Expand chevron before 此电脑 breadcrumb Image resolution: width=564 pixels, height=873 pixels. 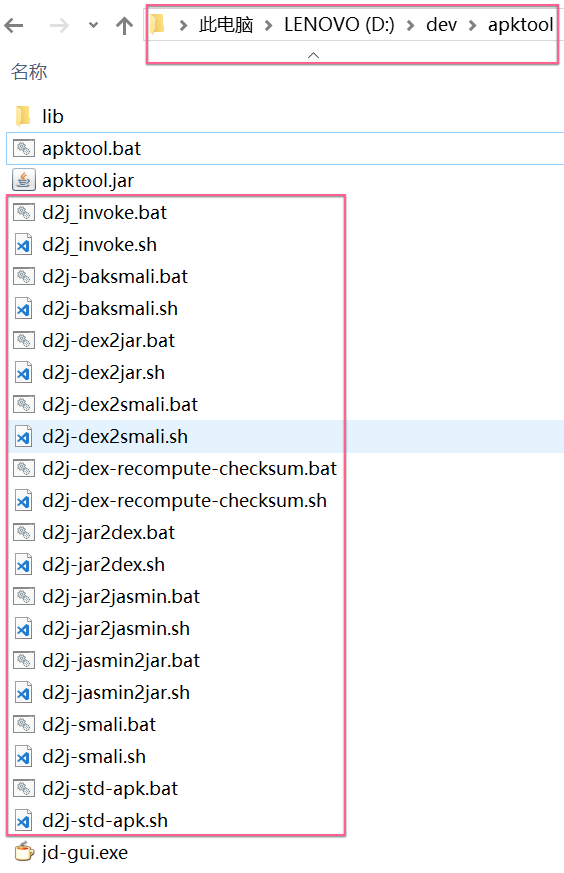183,25
